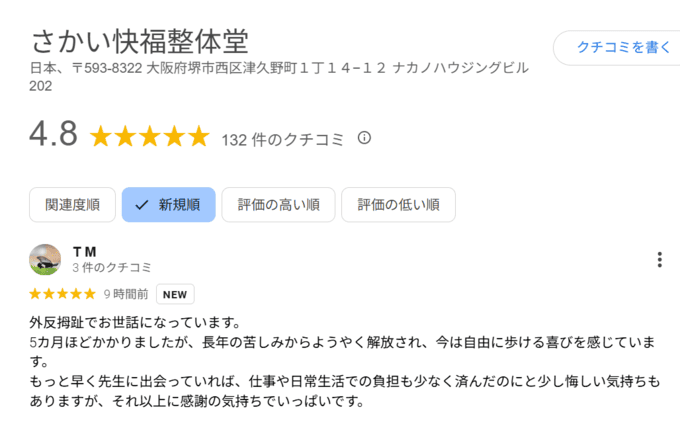Click the checkmark icon in 新規順 chip

142,205
